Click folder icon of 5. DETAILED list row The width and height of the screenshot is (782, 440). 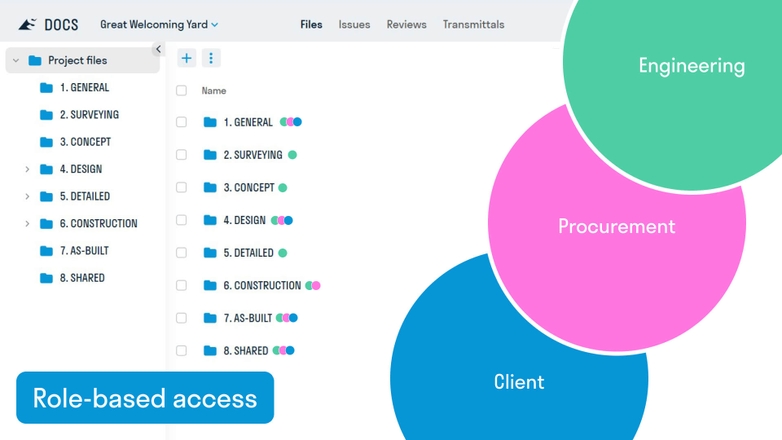click(210, 253)
